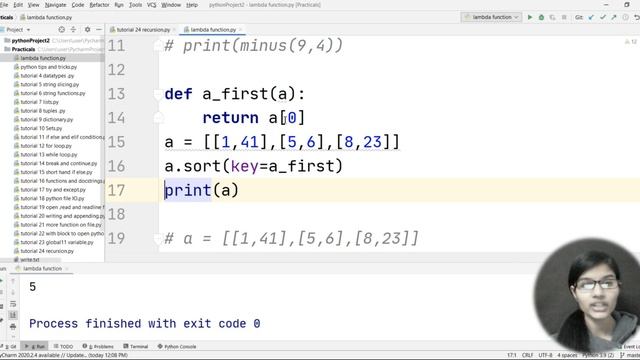Open the Python Console tool window
This screenshot has height=360, width=640.
[177, 347]
